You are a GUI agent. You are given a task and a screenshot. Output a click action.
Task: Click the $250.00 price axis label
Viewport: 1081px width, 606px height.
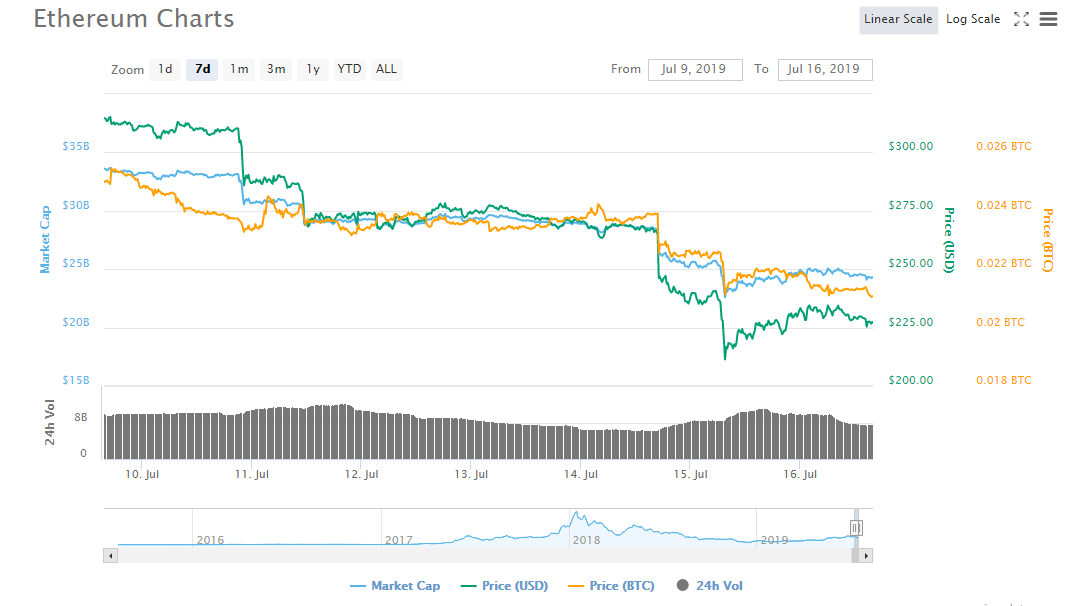click(911, 263)
